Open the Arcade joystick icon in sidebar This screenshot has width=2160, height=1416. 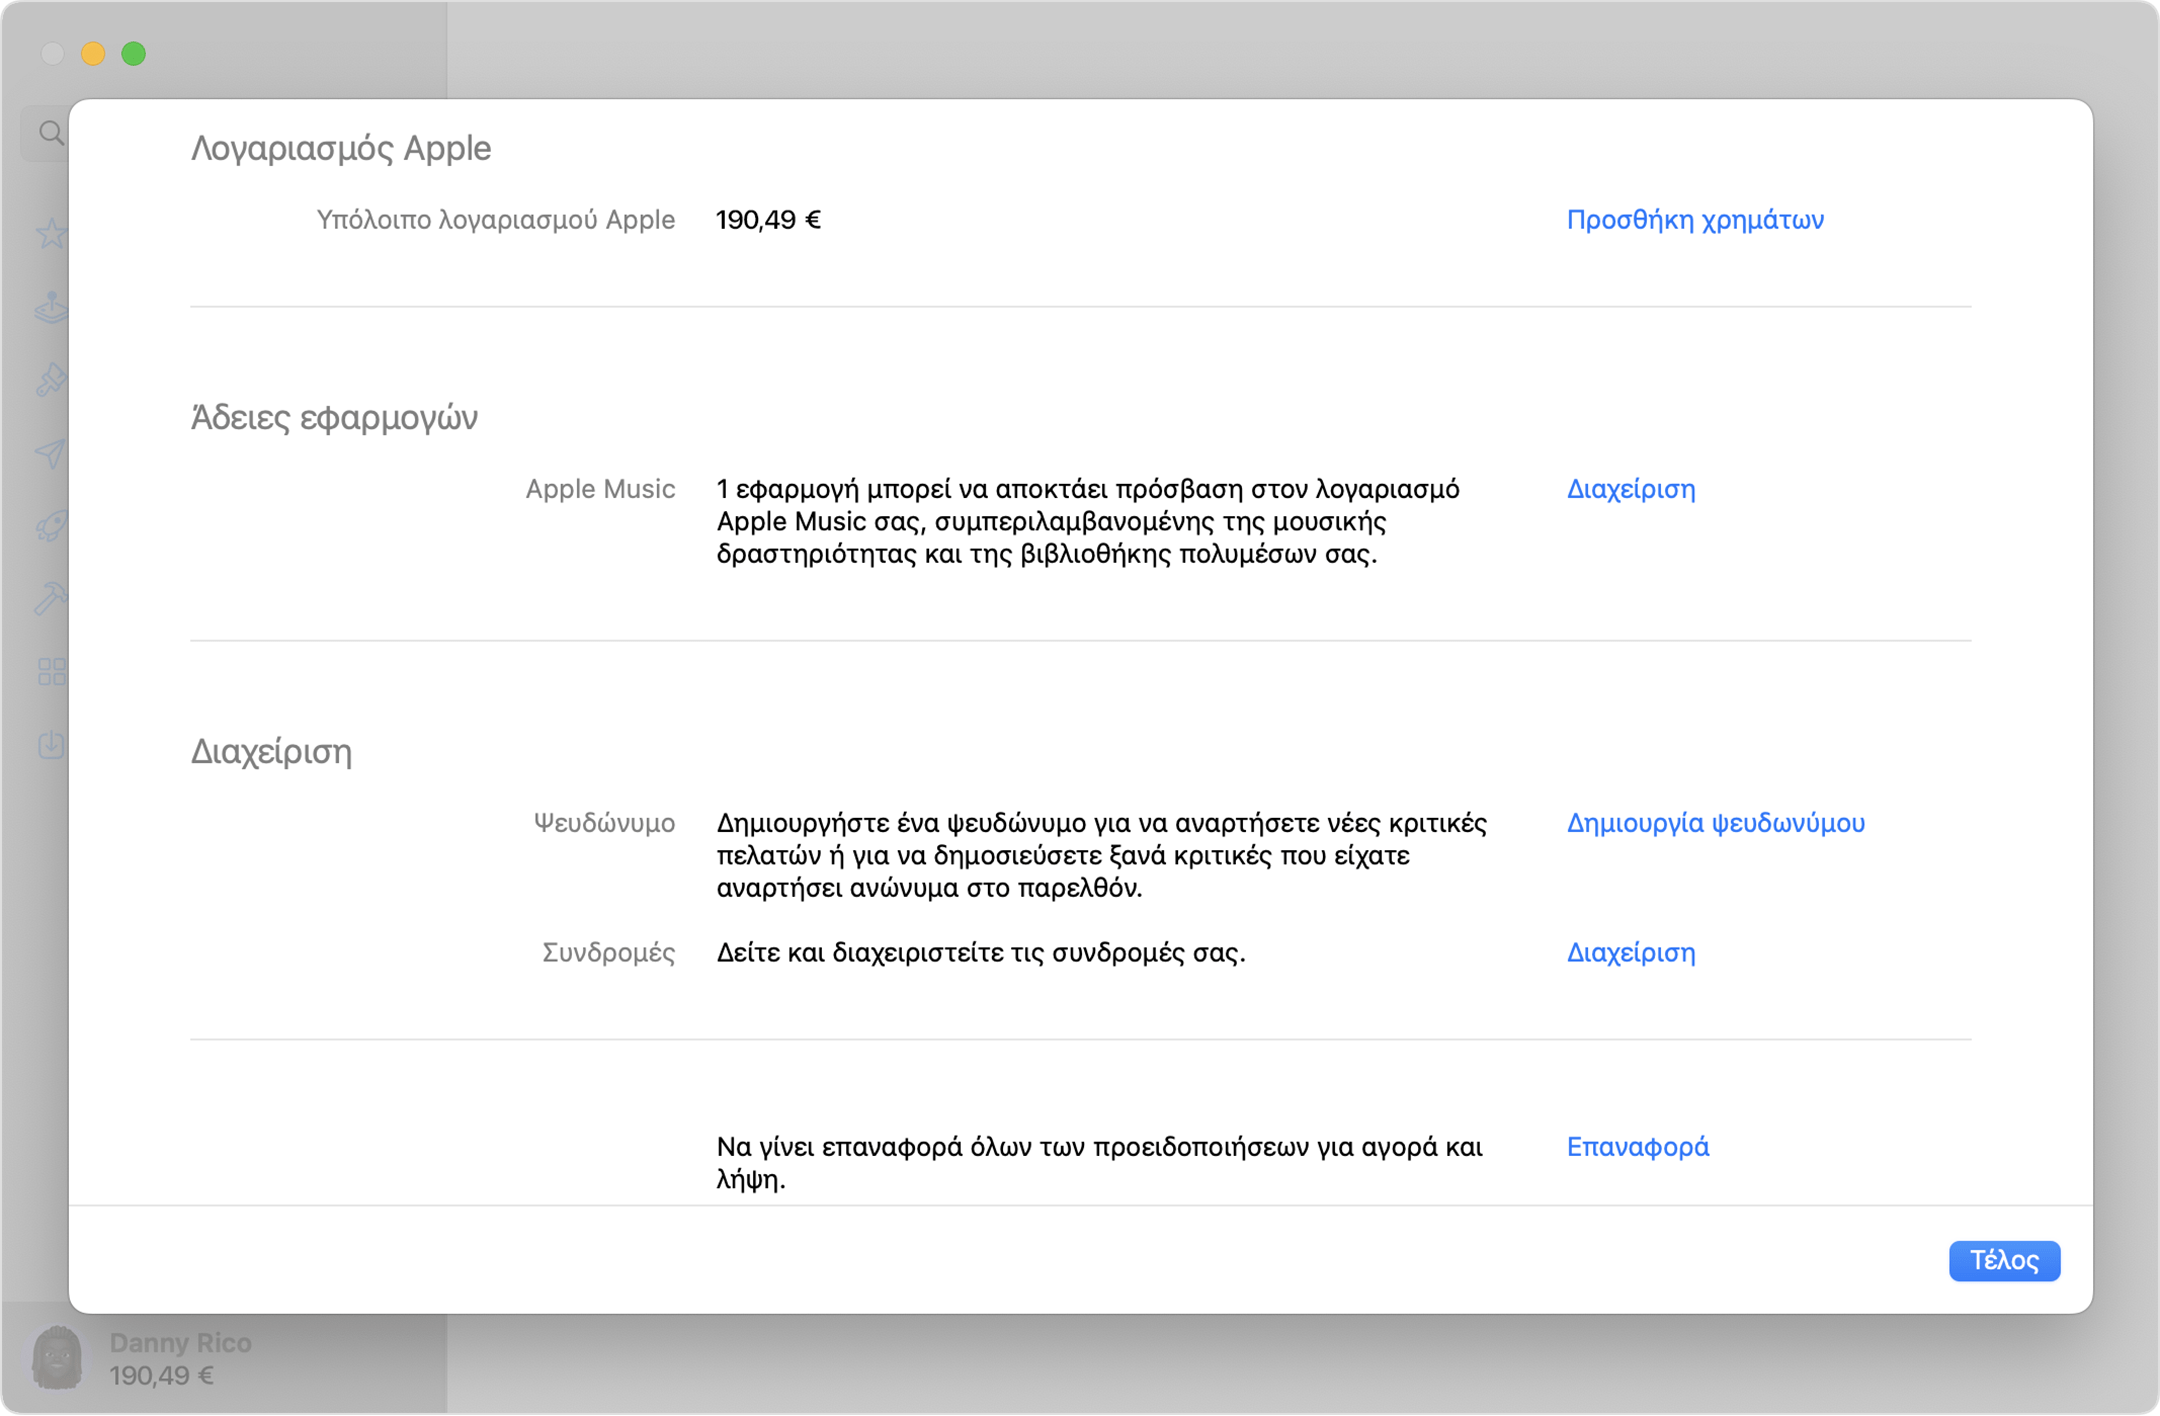[51, 307]
